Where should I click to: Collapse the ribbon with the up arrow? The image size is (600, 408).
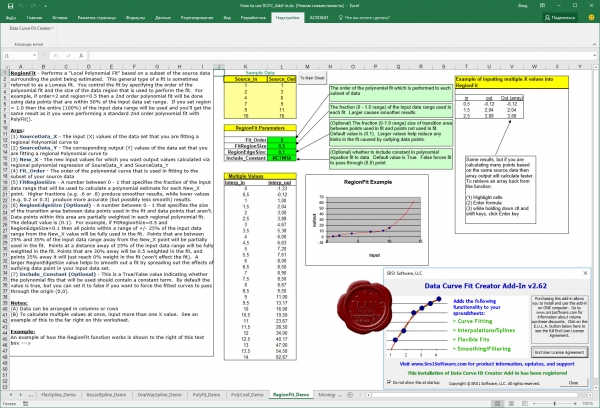(595, 45)
